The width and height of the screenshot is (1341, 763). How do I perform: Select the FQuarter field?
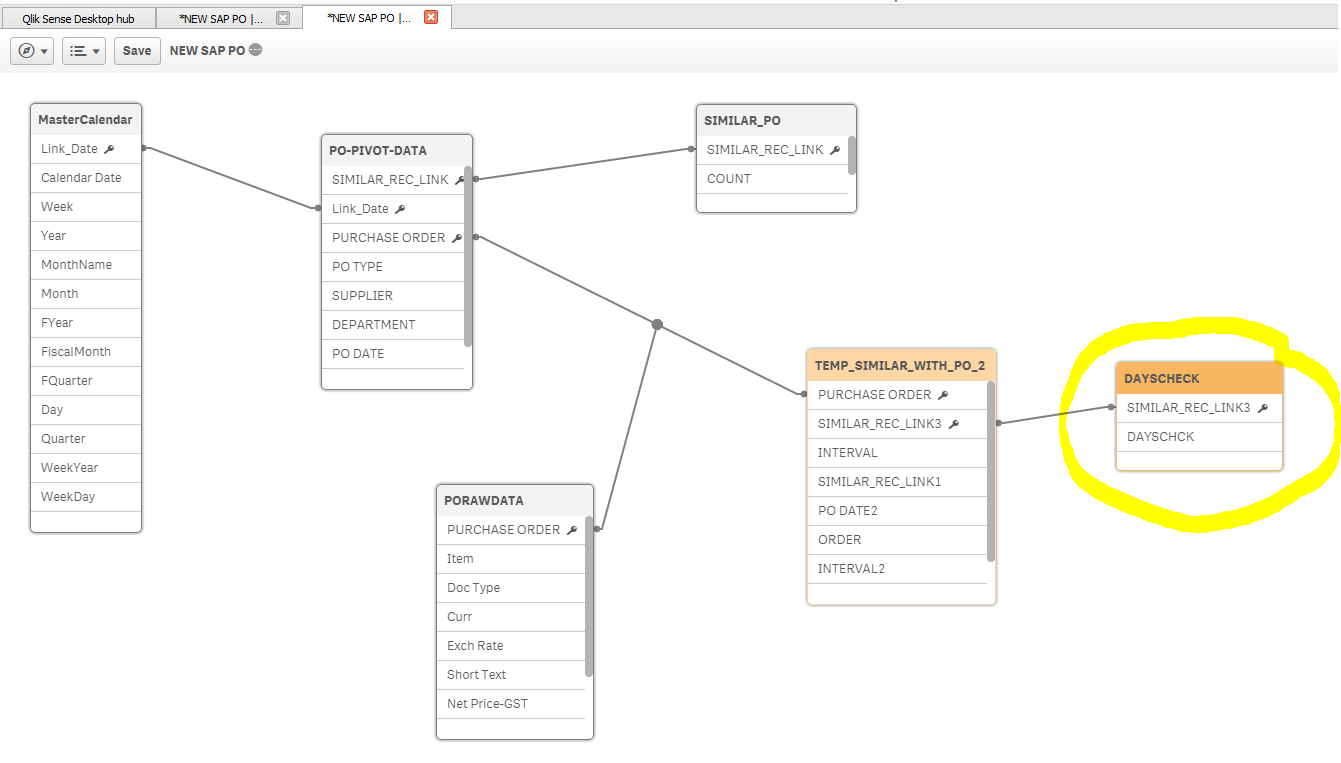pos(86,381)
